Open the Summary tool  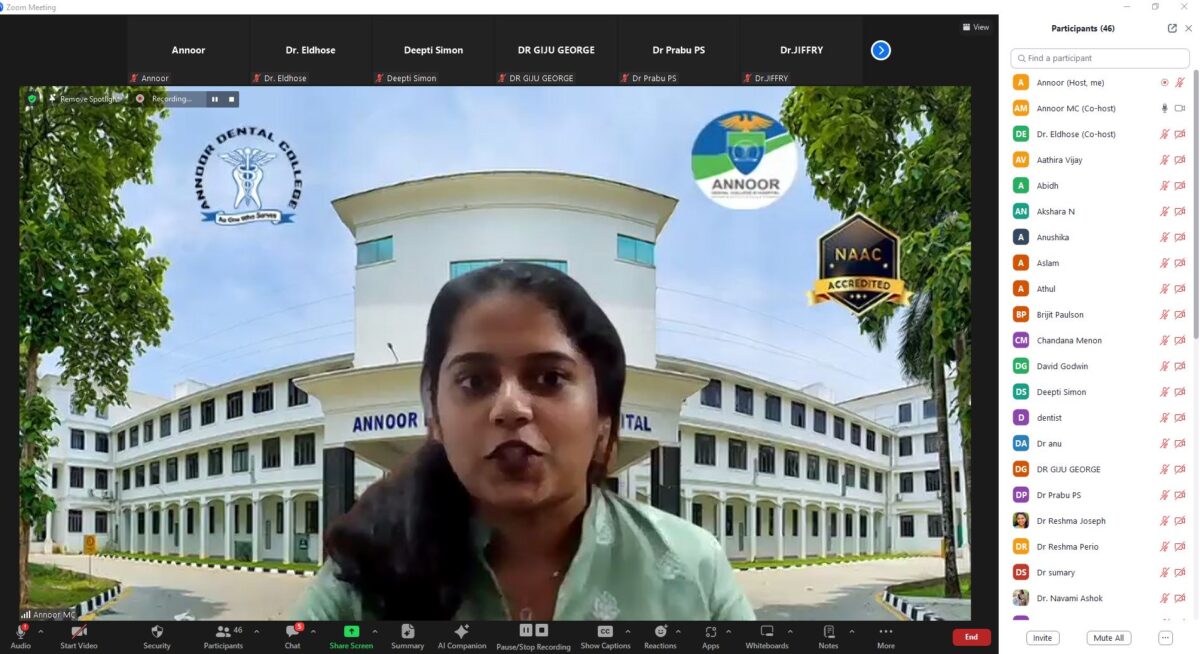407,632
